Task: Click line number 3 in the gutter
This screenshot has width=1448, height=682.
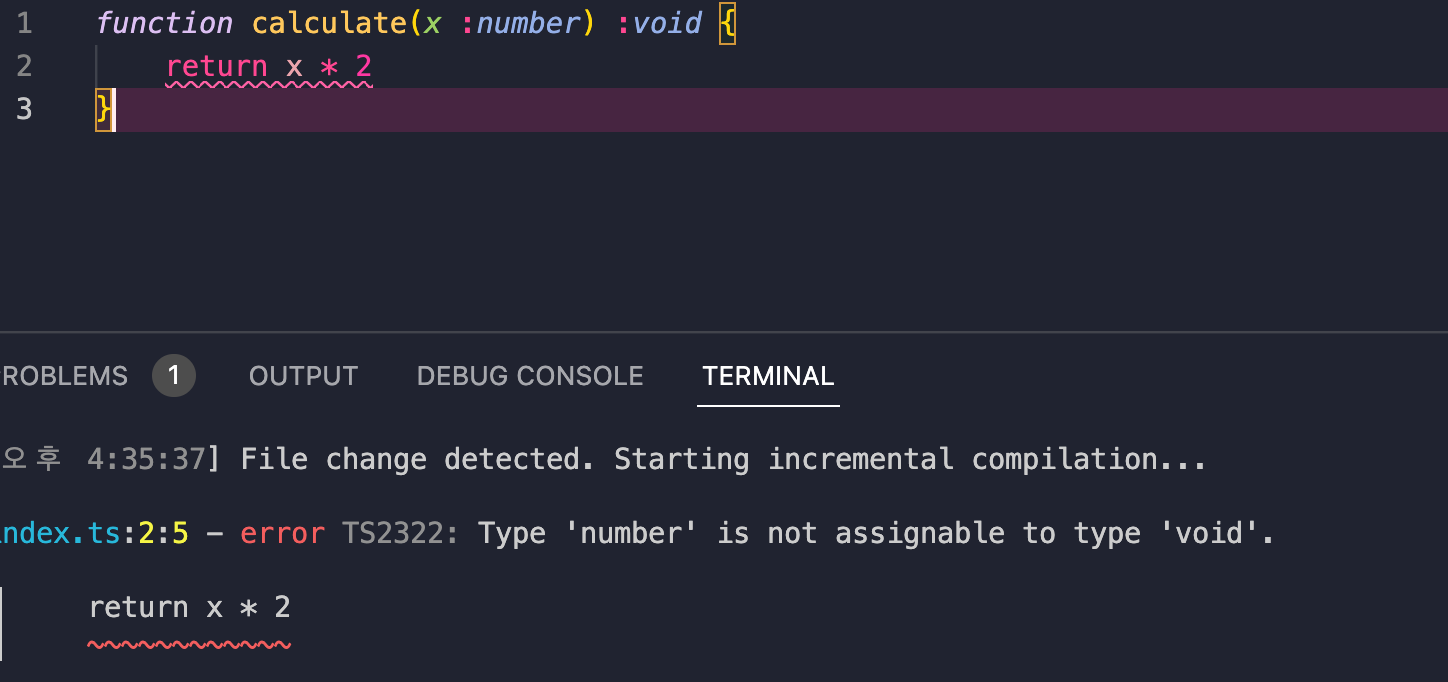Action: point(25,109)
